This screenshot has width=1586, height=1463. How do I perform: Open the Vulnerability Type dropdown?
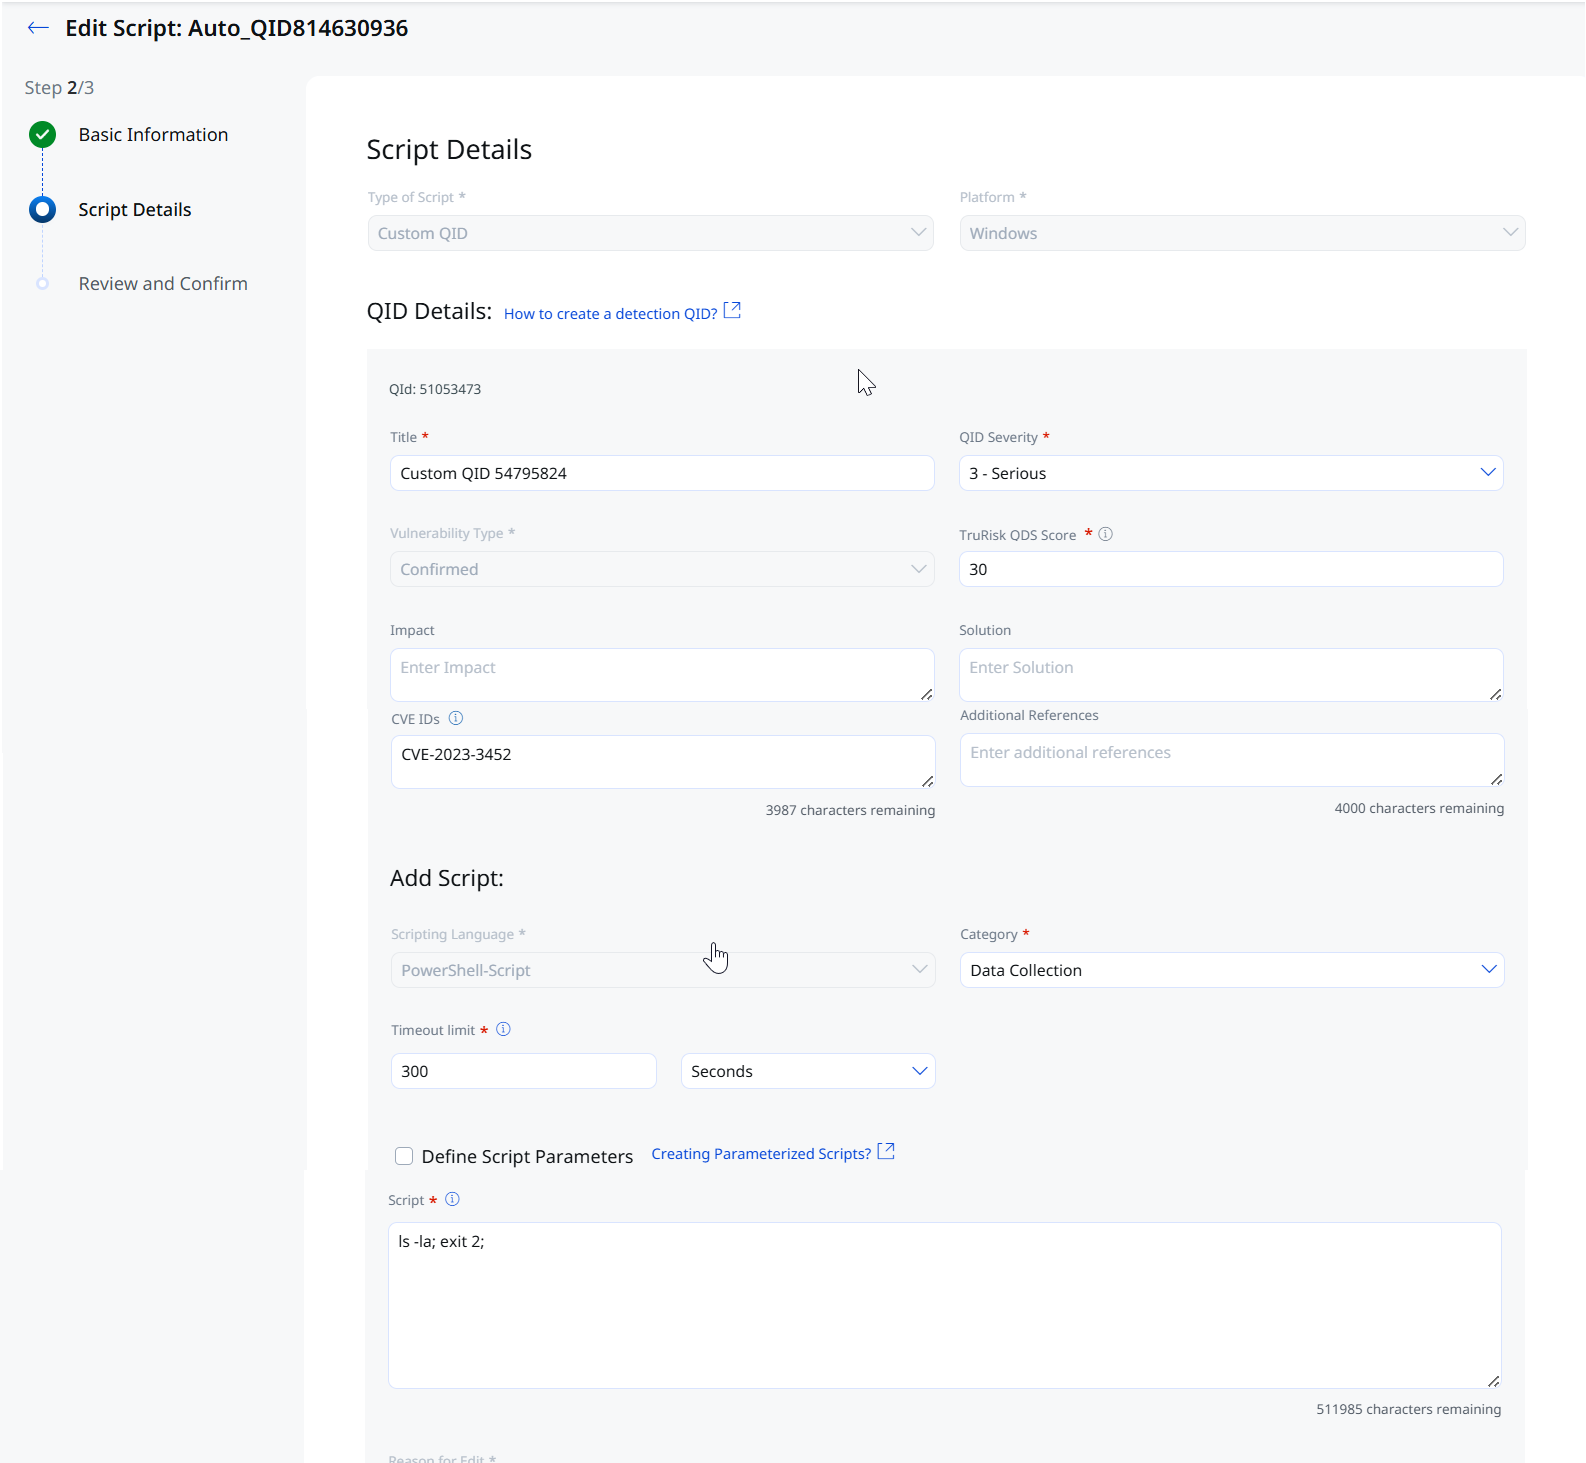coord(662,569)
